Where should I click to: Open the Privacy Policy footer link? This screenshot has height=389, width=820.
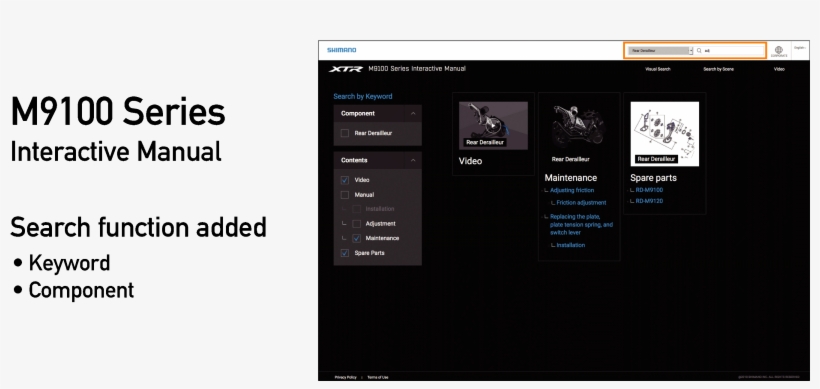pos(345,377)
